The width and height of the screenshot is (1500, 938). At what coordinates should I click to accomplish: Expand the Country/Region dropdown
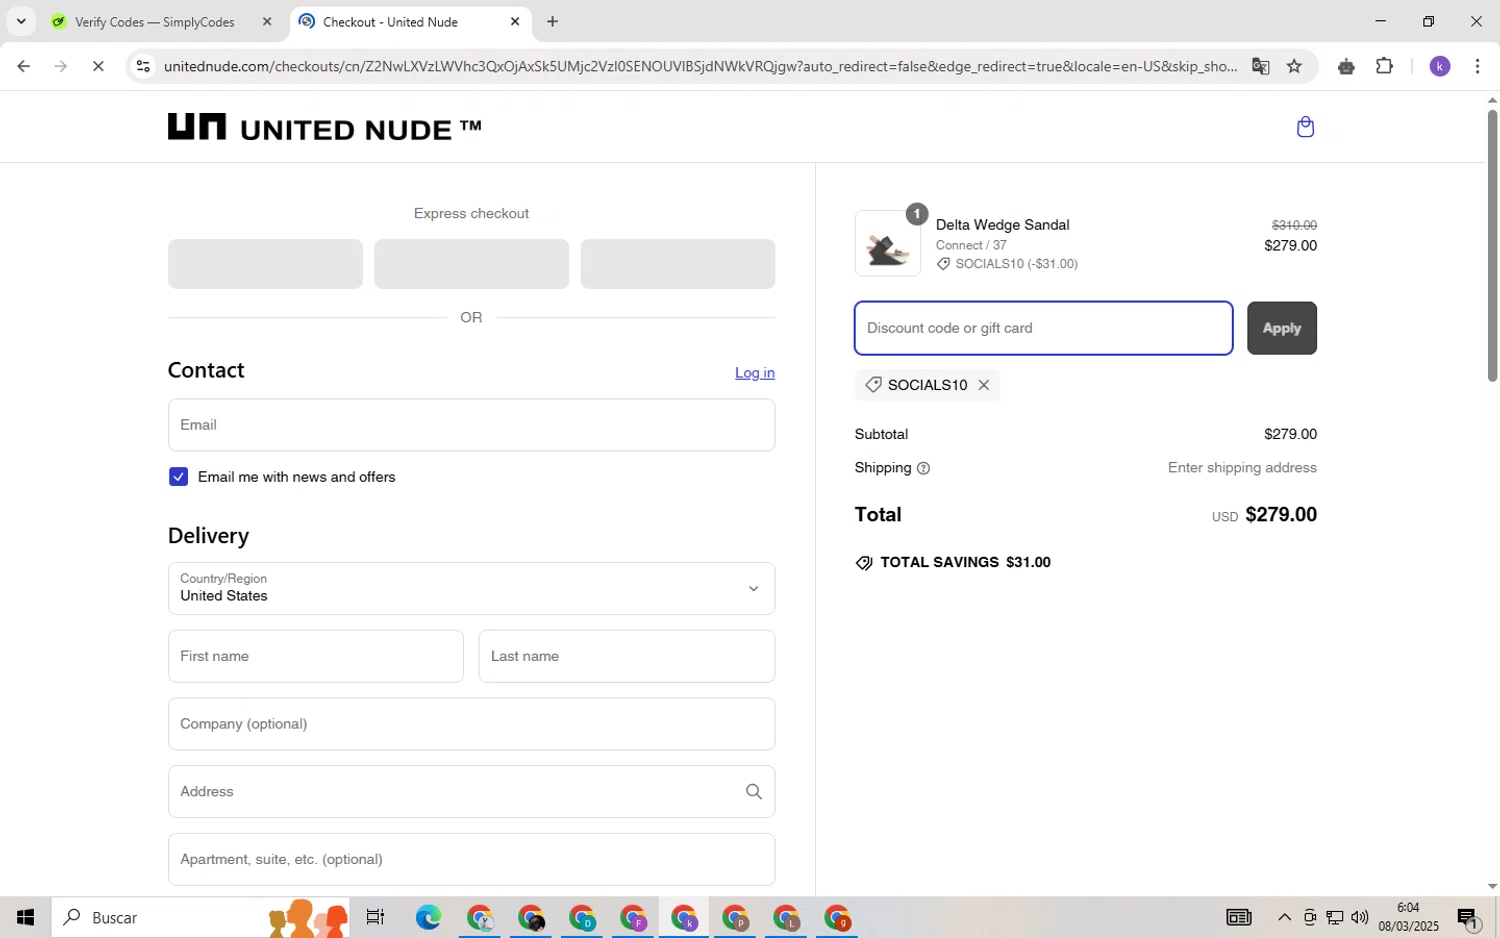[471, 589]
